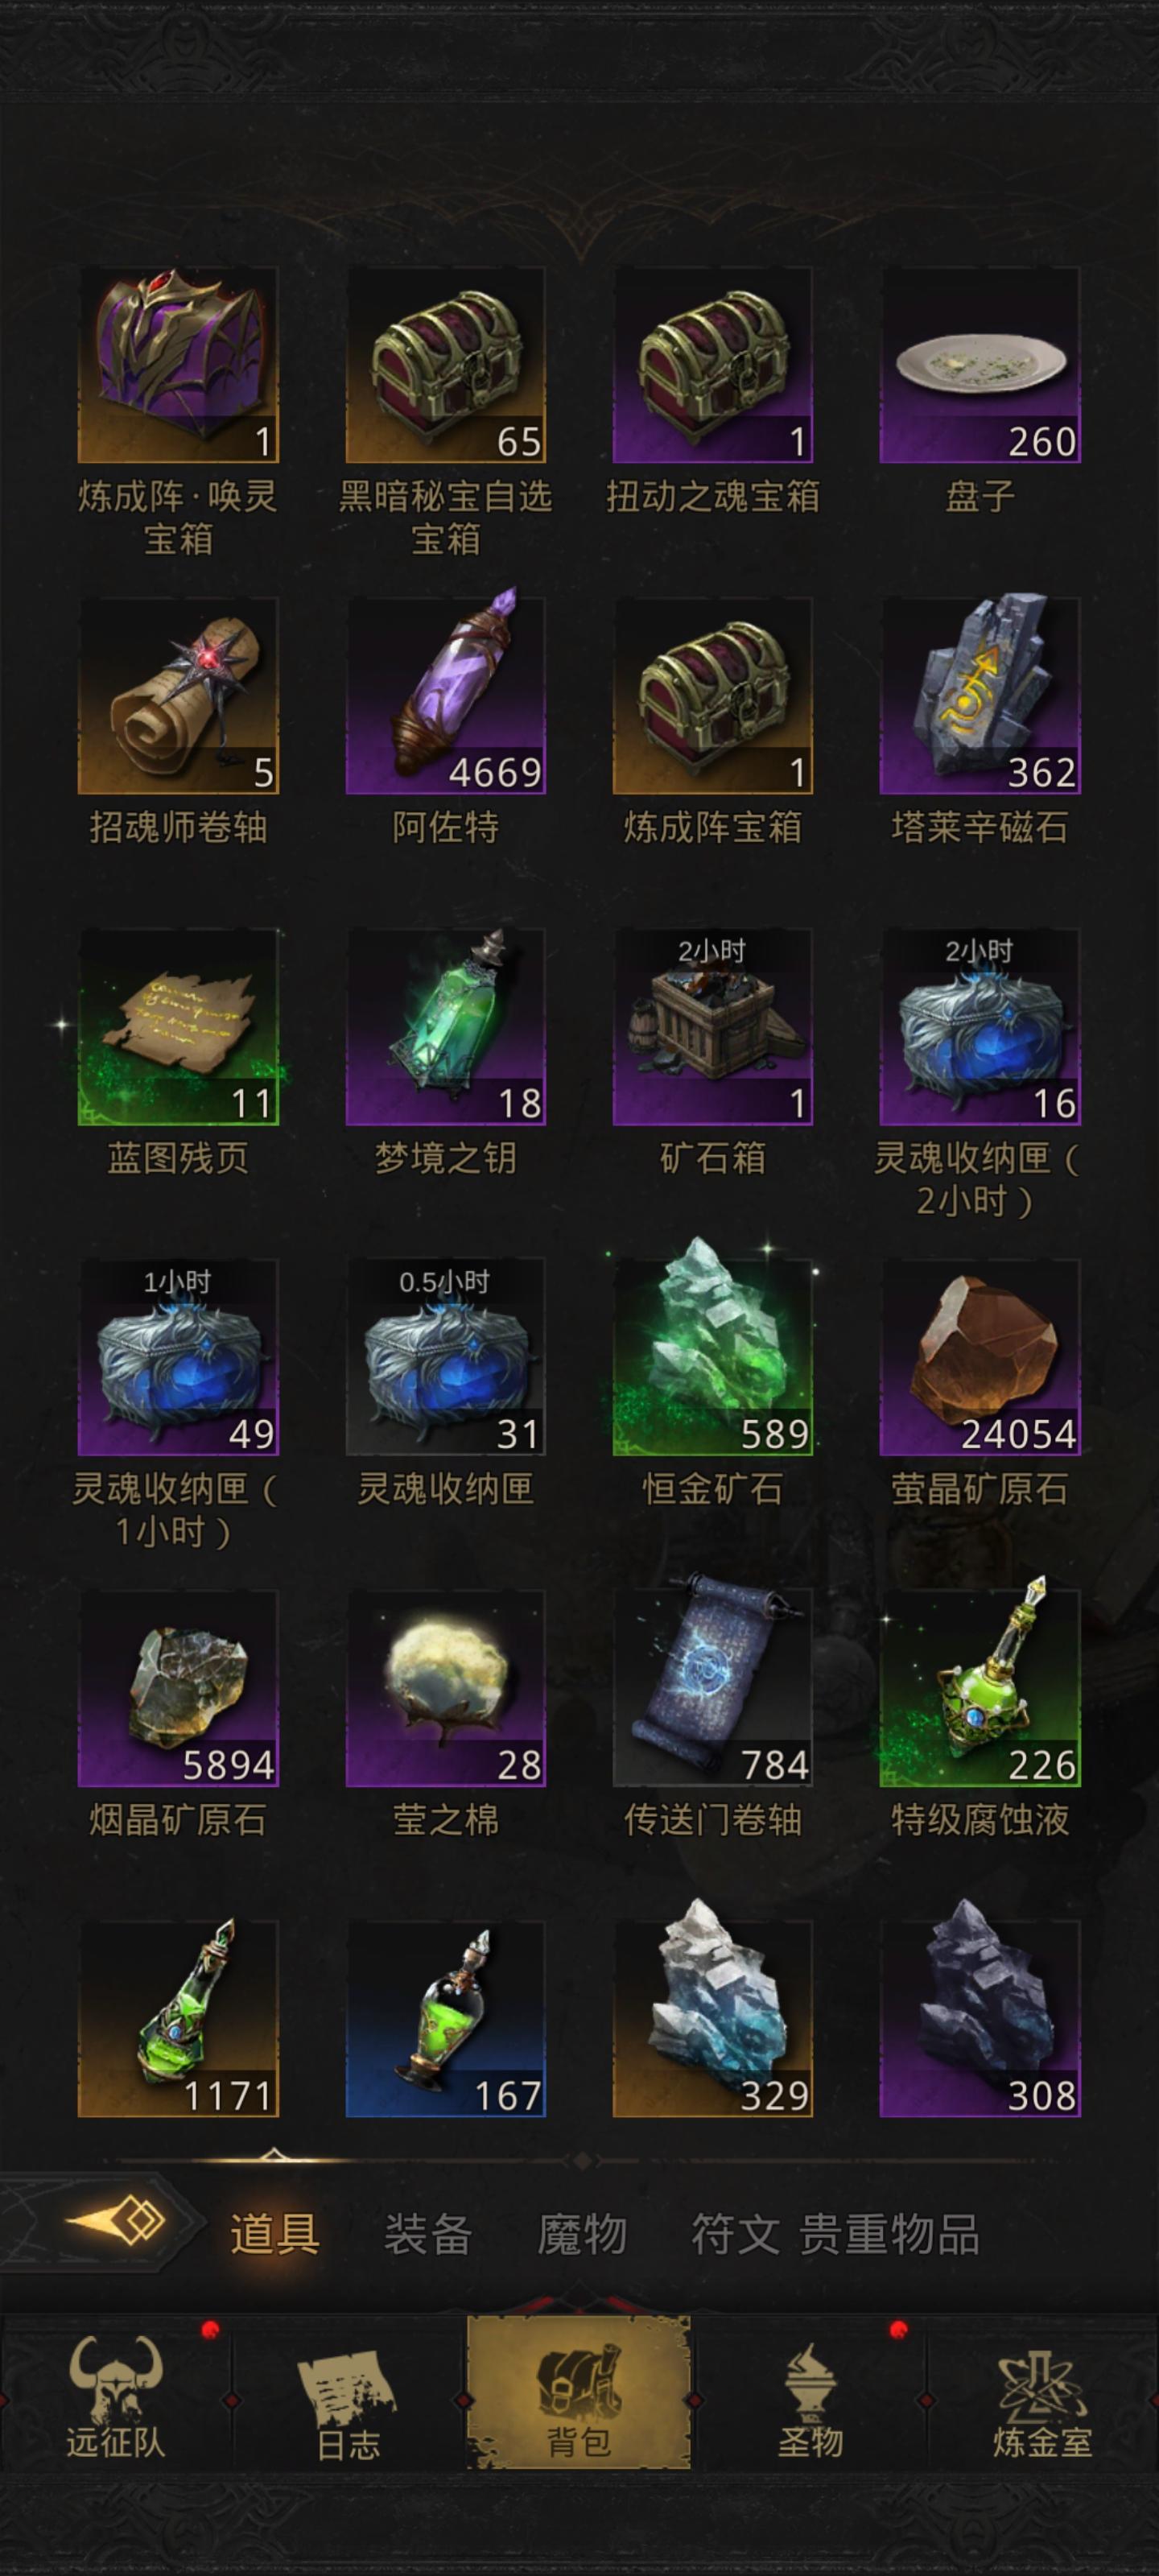The image size is (1159, 2576).
Task: Select the 恒金矿石 green crystal ore
Action: 712,1357
